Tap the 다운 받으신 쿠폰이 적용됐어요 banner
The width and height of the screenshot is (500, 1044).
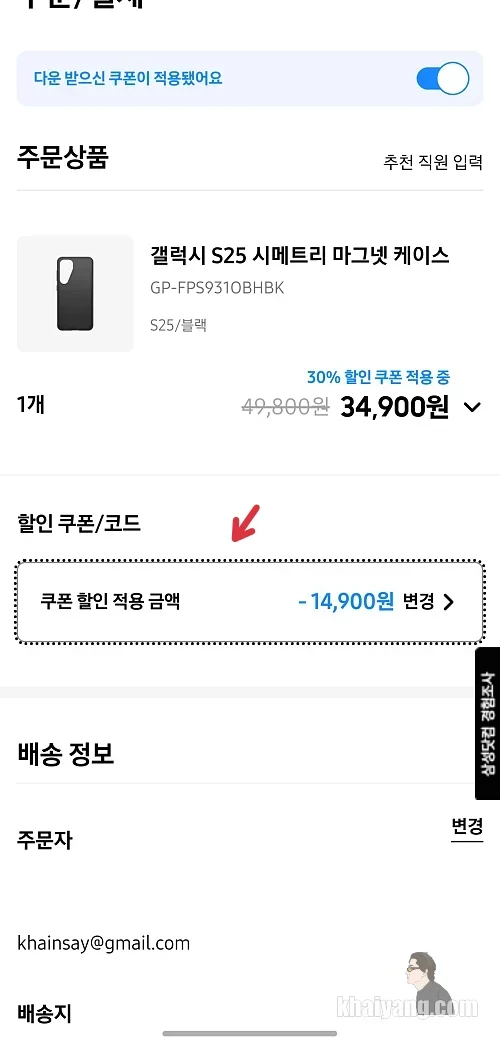click(250, 79)
